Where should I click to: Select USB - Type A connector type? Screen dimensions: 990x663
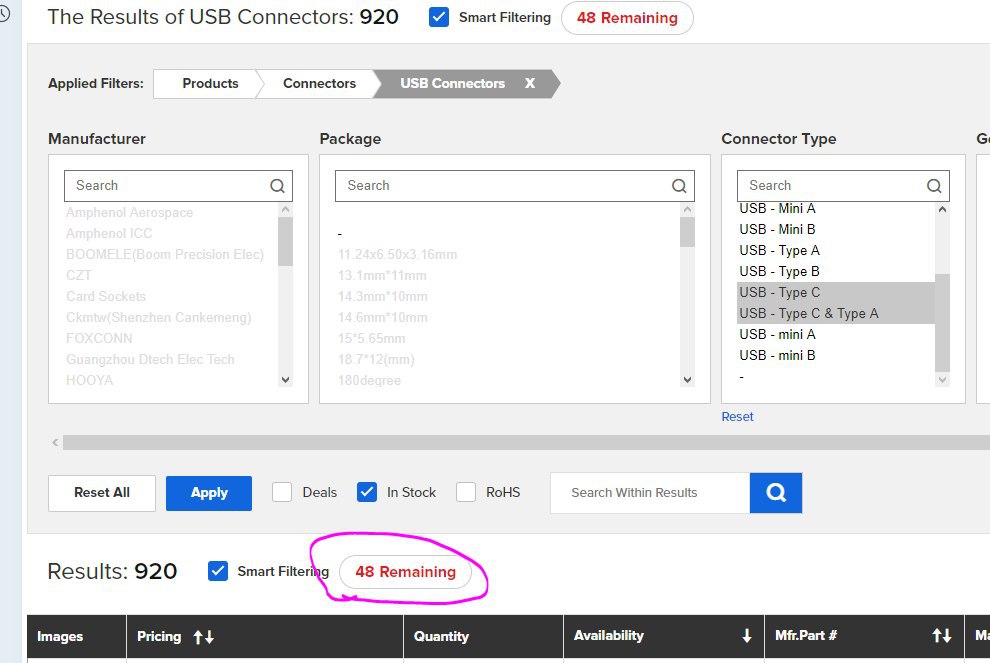[x=779, y=250]
